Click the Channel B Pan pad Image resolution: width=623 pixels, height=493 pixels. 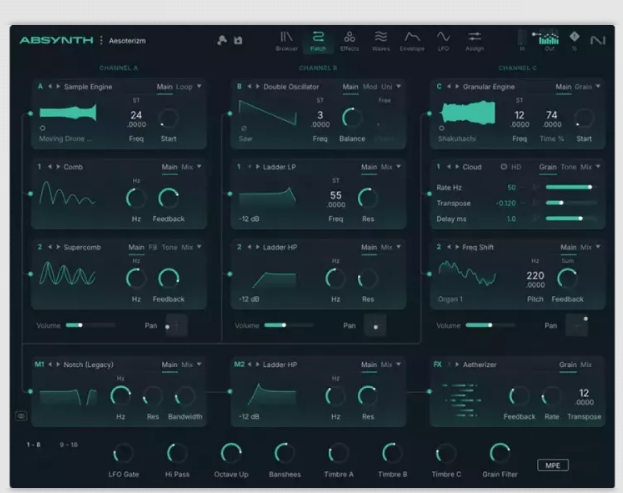coord(375,325)
